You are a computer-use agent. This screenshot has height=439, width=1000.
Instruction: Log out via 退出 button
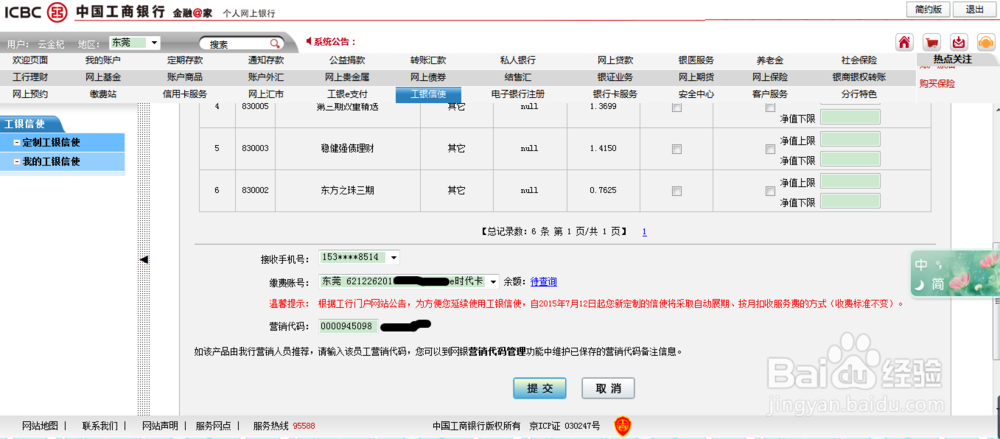tap(974, 9)
